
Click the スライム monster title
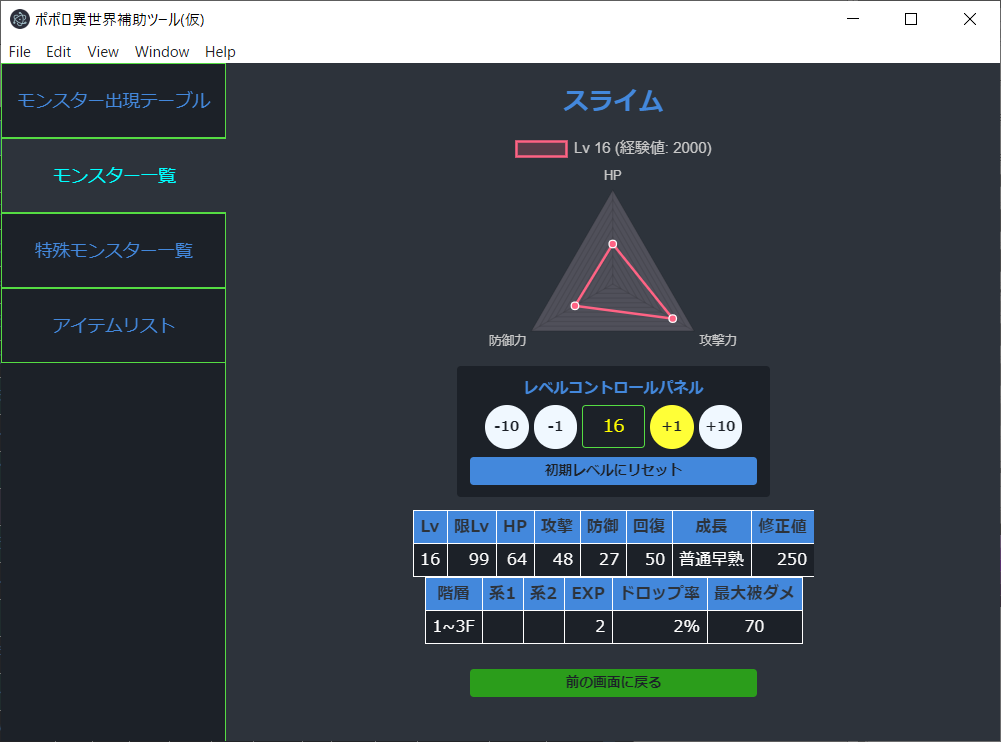613,101
